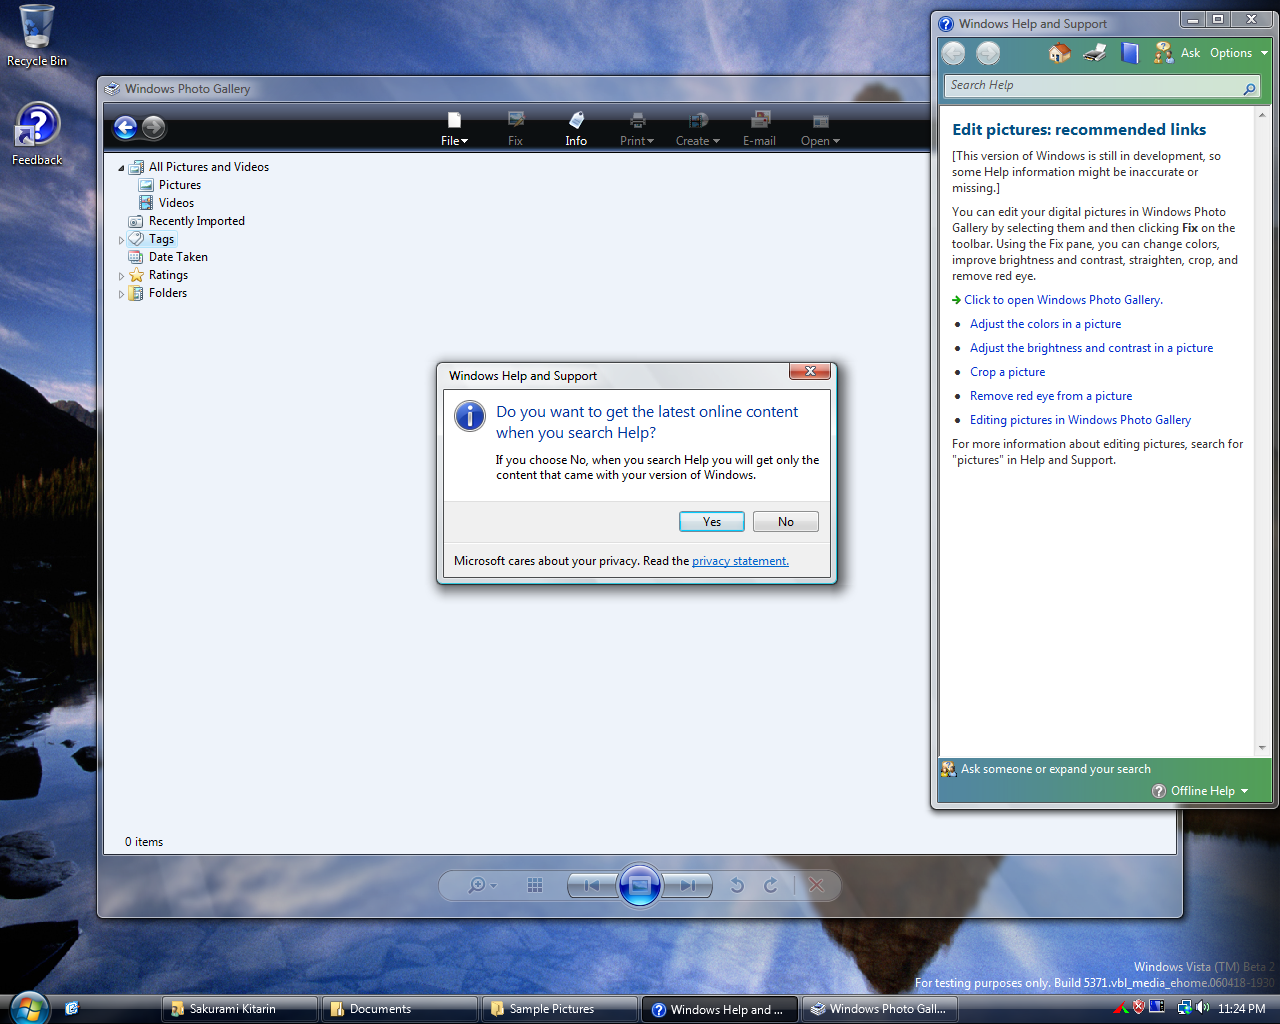Open the Options menu in Help

point(1238,53)
